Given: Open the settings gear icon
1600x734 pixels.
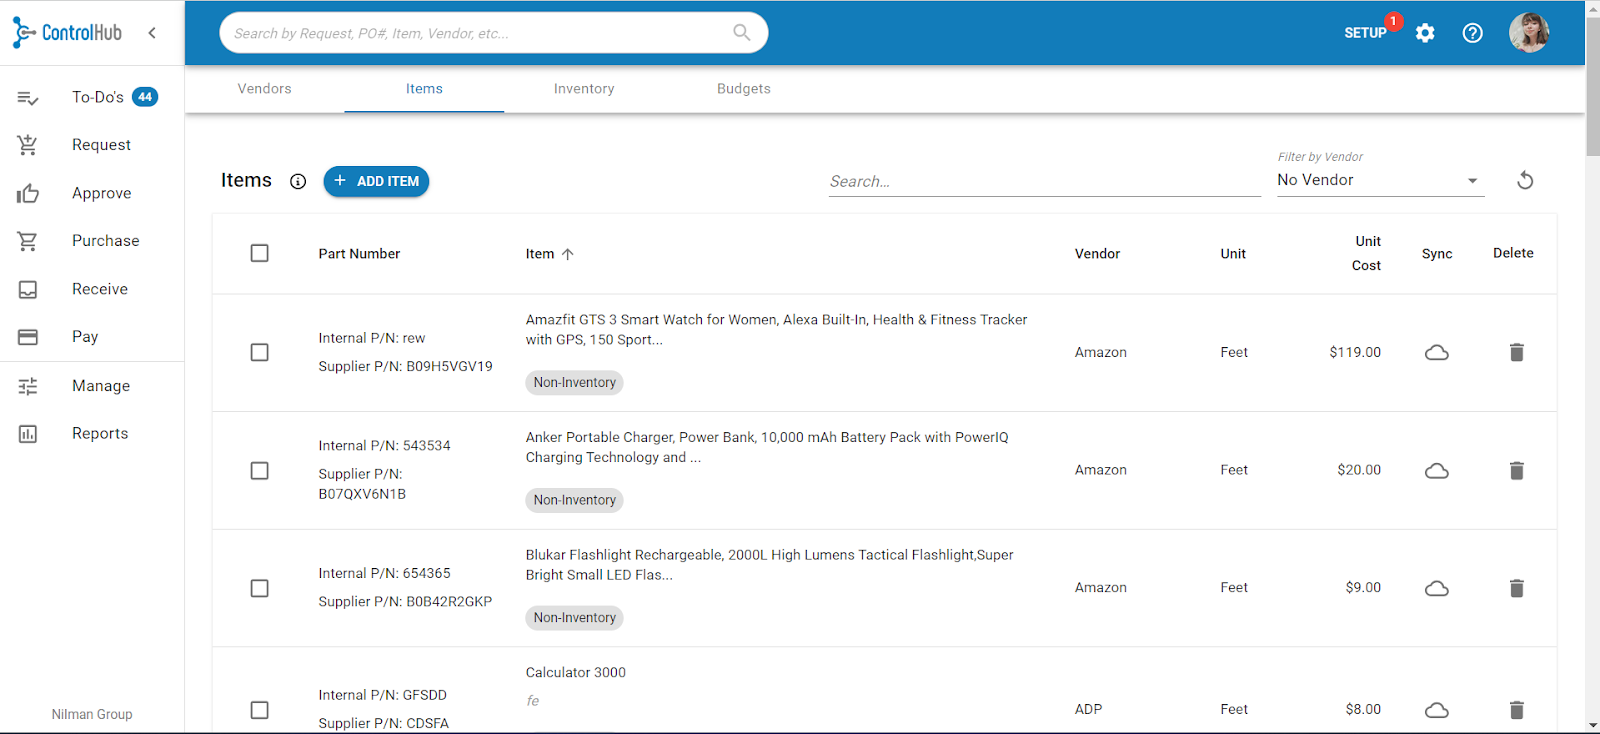Looking at the screenshot, I should (x=1425, y=33).
